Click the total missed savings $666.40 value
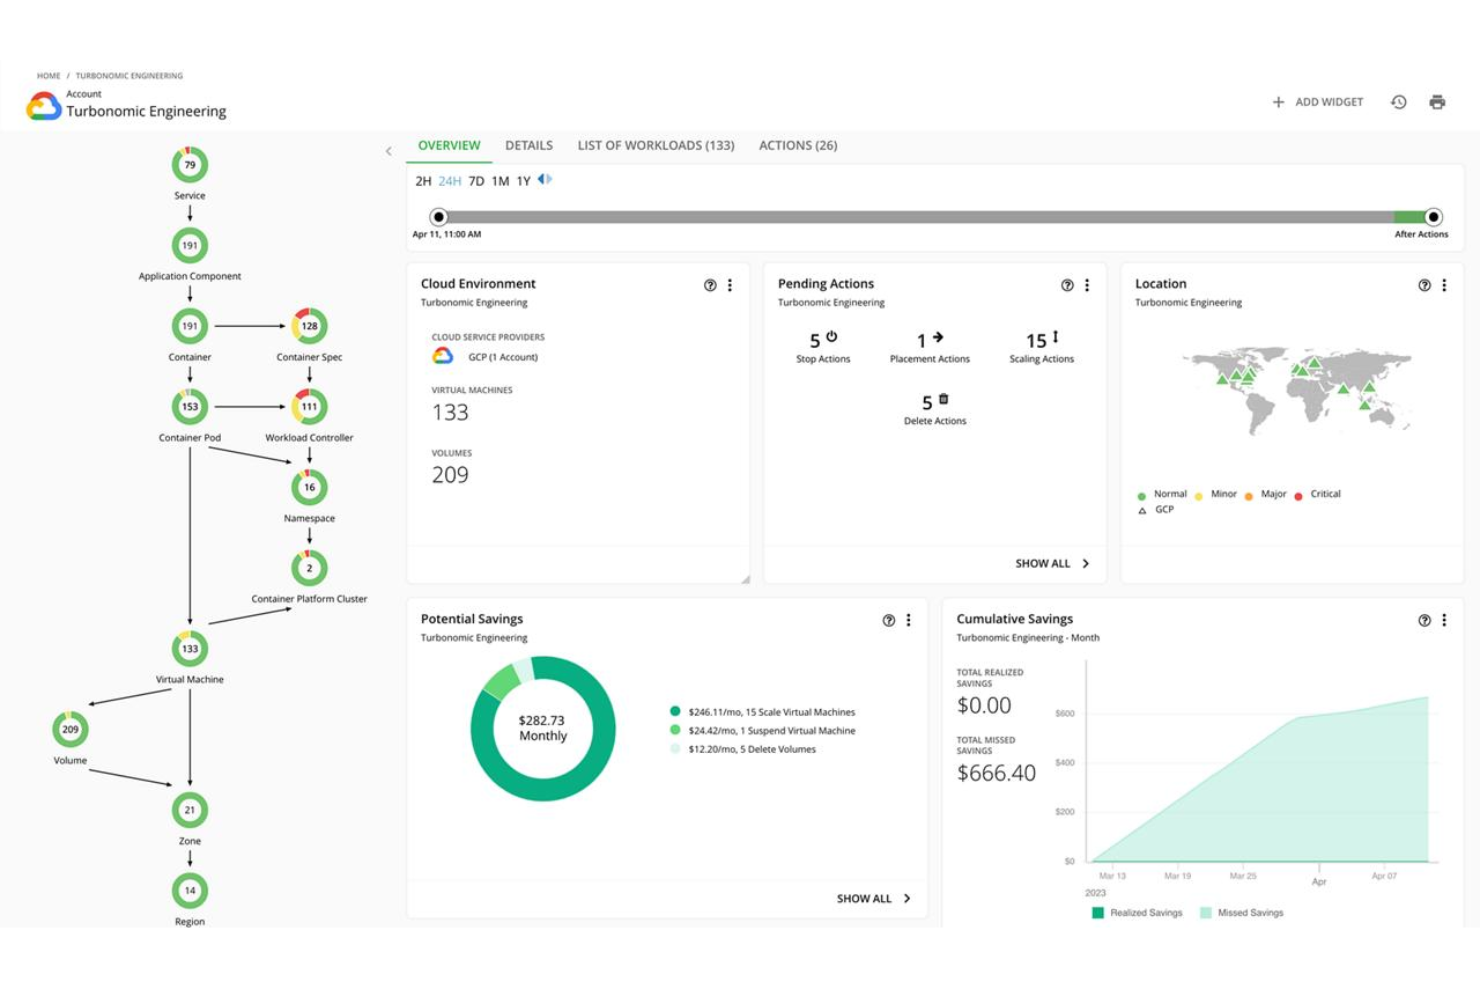The image size is (1480, 987). coord(996,773)
